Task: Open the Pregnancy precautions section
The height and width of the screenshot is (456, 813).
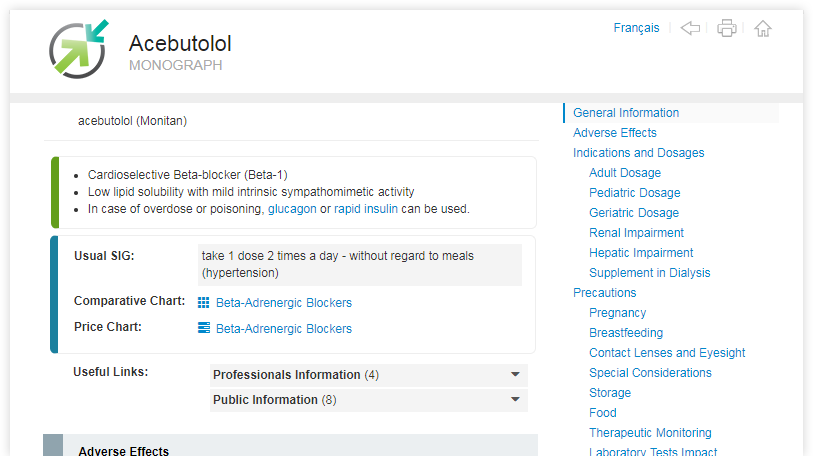Action: coord(618,313)
